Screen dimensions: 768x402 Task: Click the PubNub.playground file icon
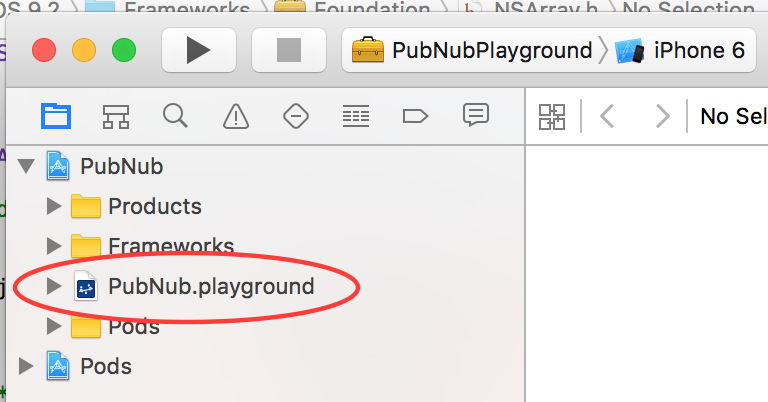click(86, 286)
